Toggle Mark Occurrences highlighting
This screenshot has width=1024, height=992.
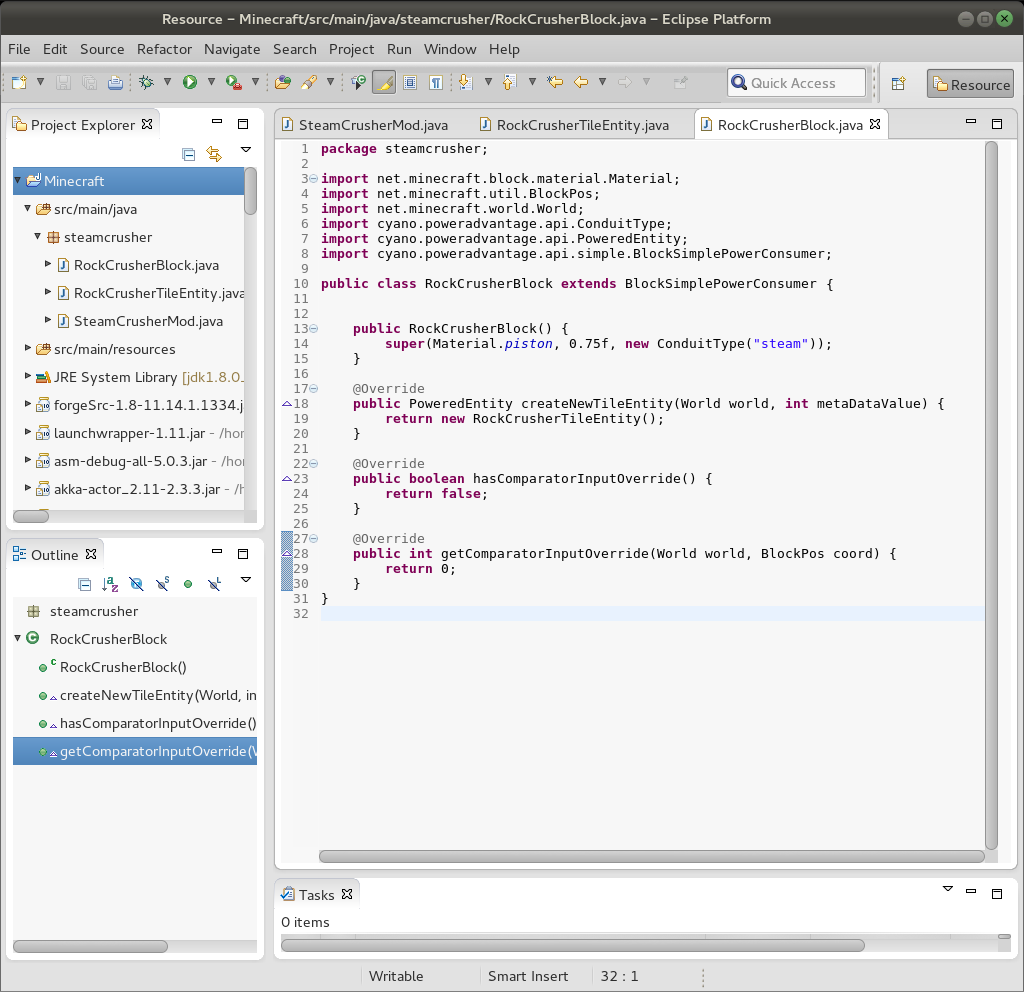point(383,82)
